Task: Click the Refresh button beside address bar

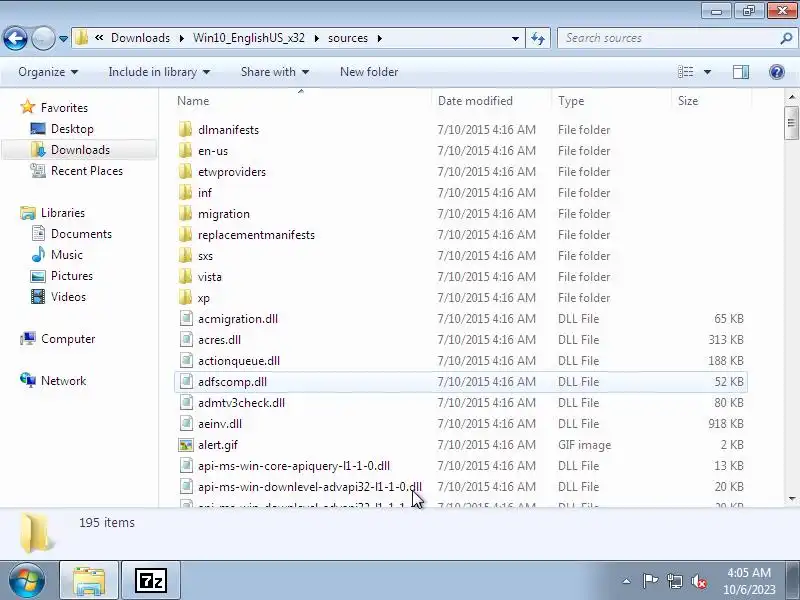Action: coord(538,38)
